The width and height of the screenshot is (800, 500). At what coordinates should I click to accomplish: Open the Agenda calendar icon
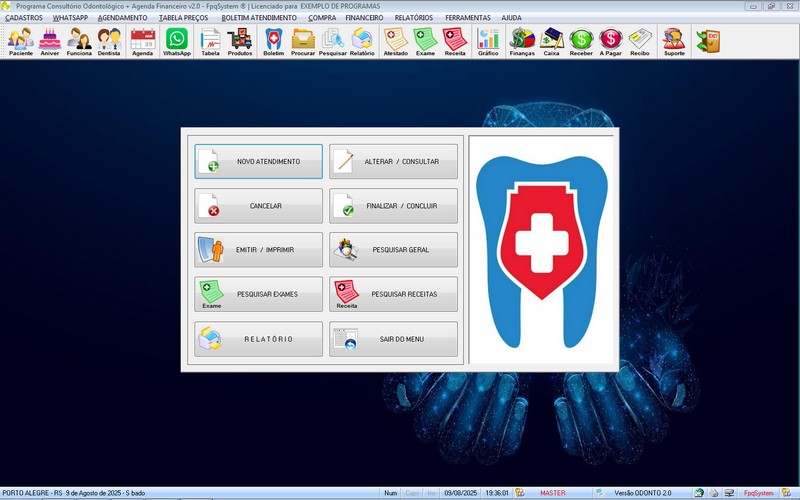click(143, 41)
